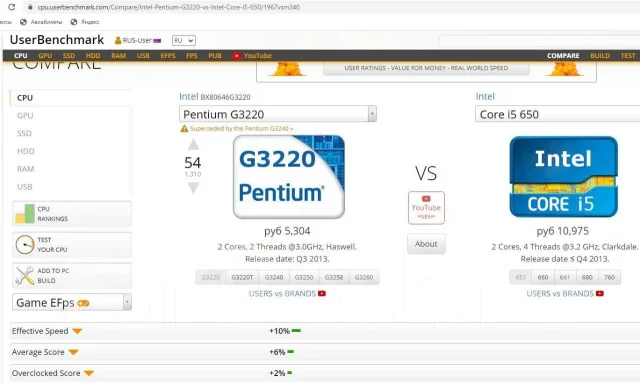Open the red YouTube icon in nav bar
640x385 pixels.
[236, 56]
